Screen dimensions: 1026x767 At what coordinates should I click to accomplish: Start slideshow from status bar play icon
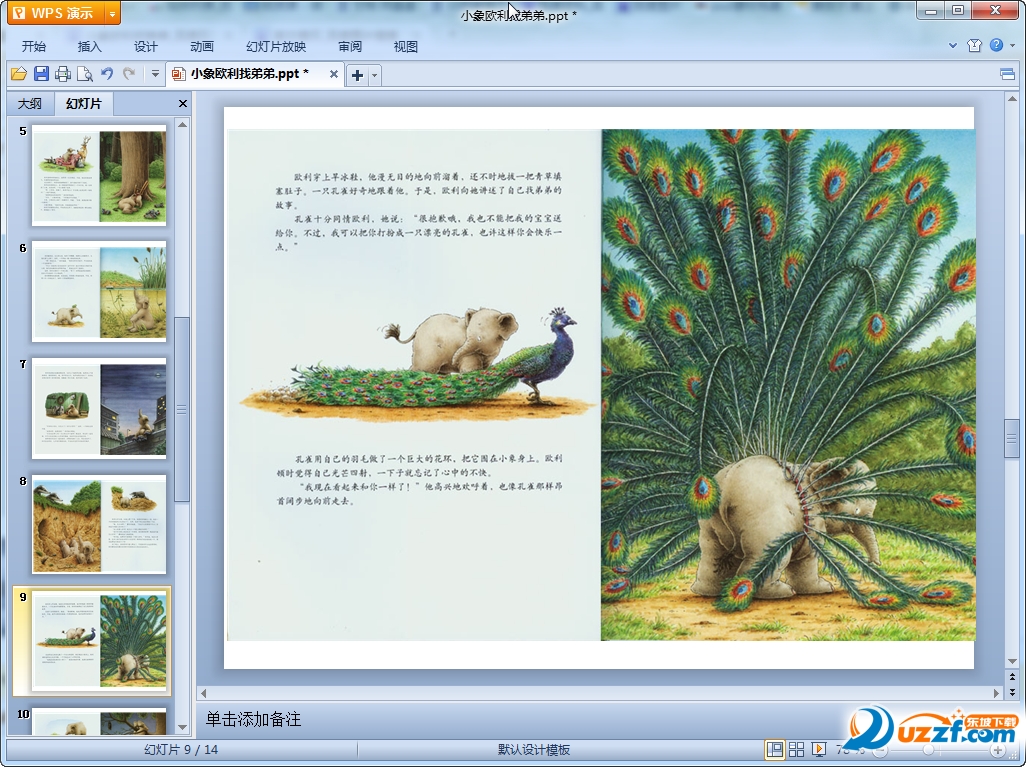point(819,749)
